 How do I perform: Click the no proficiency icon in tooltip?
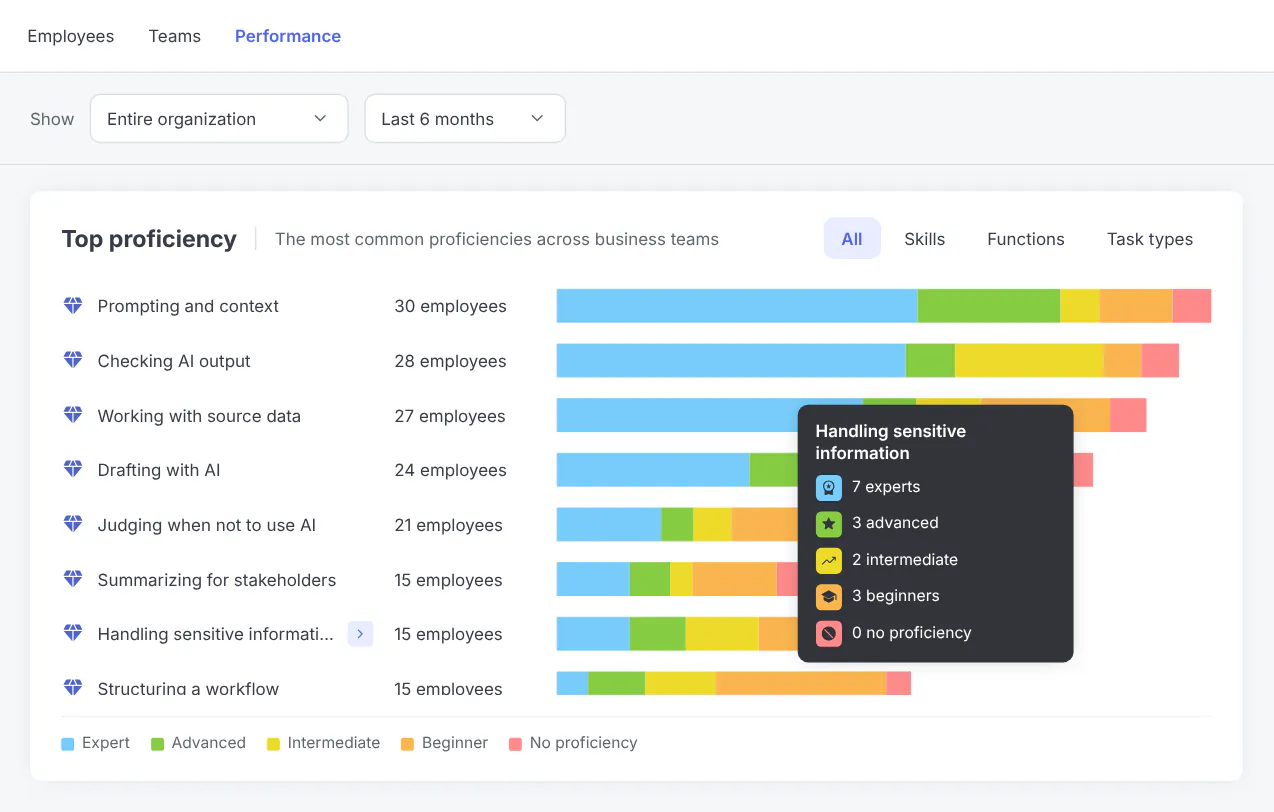(828, 633)
